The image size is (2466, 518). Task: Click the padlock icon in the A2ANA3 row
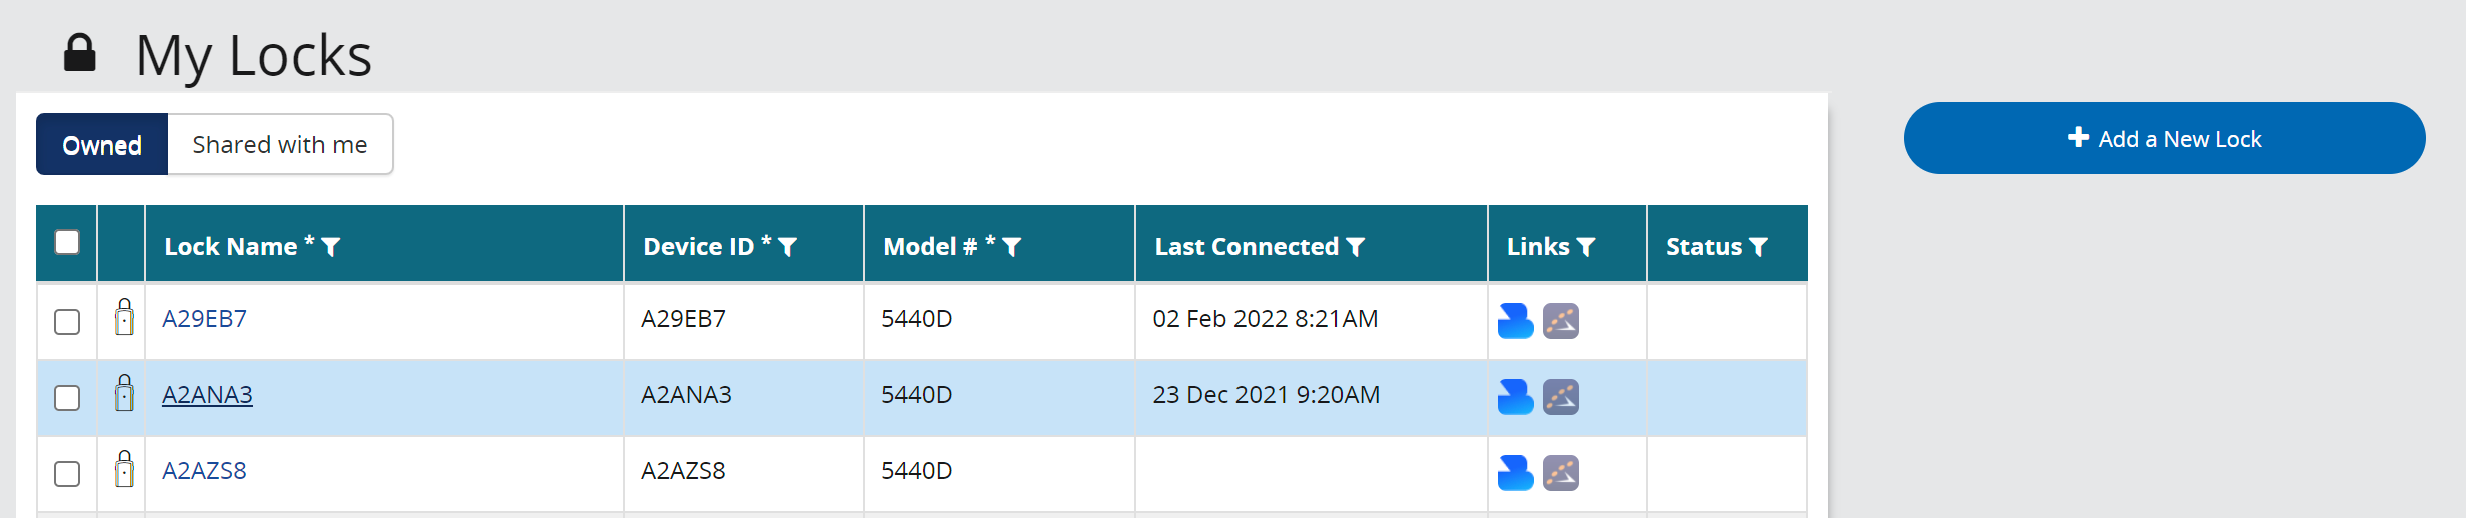124,394
